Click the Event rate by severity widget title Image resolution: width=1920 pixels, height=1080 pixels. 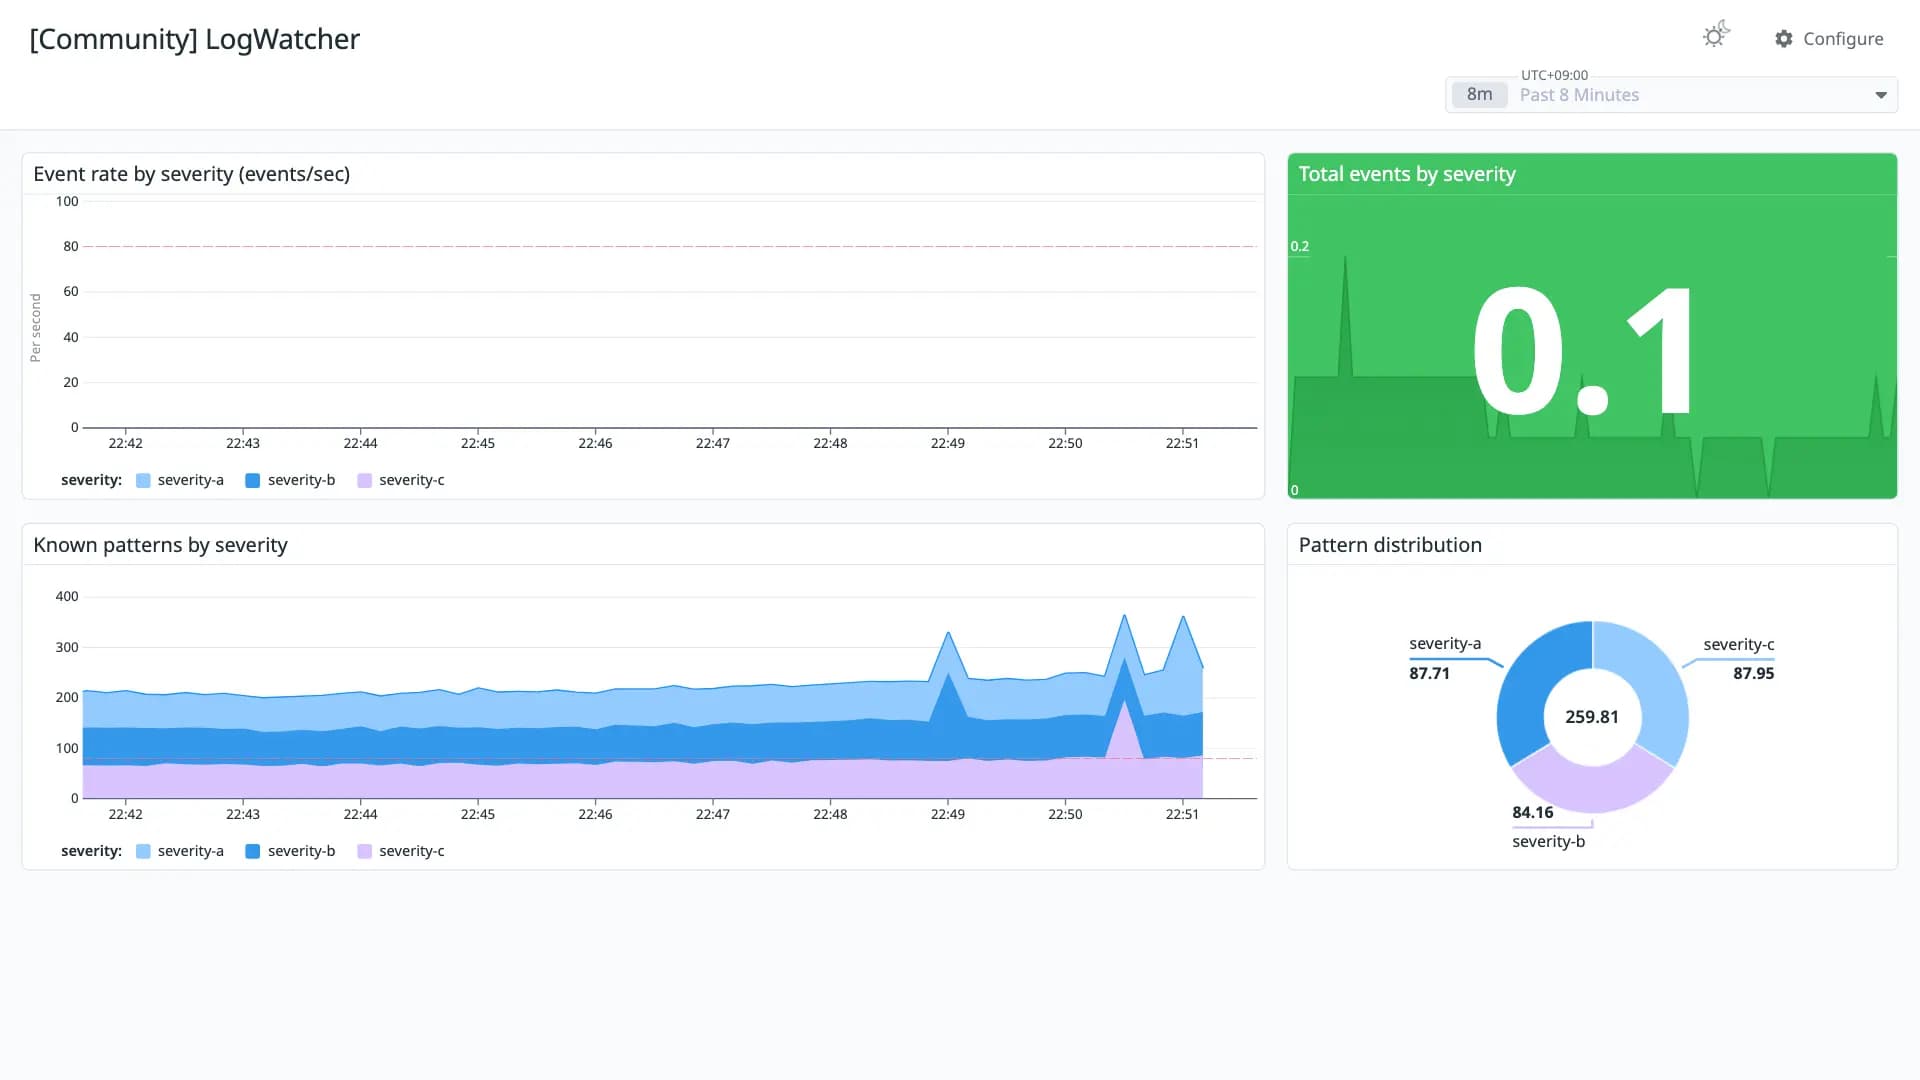point(192,174)
